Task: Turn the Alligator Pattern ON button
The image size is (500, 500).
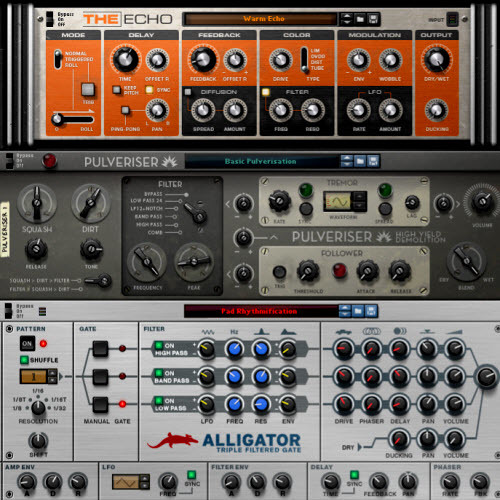Action: coord(27,344)
